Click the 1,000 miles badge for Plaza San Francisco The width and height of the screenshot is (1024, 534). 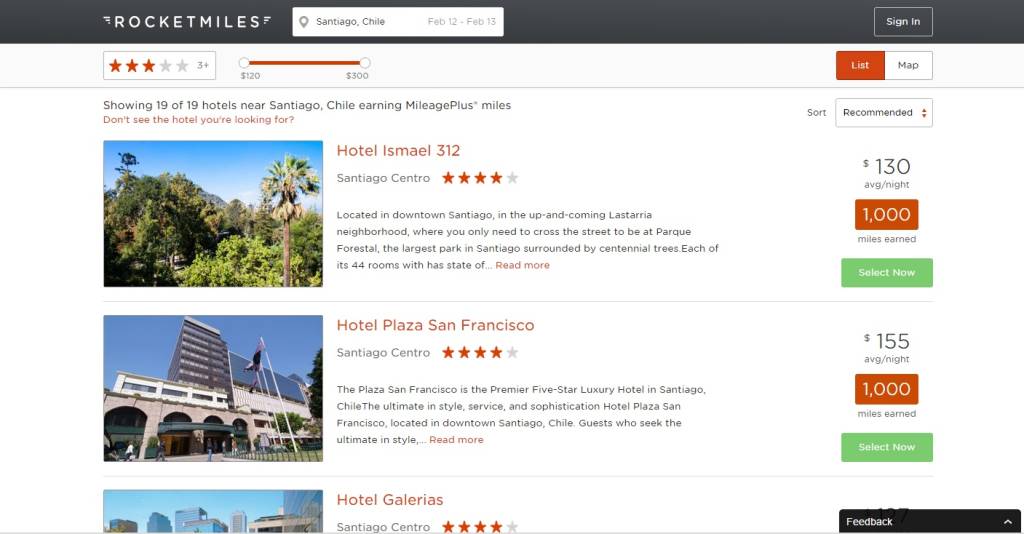coord(886,389)
